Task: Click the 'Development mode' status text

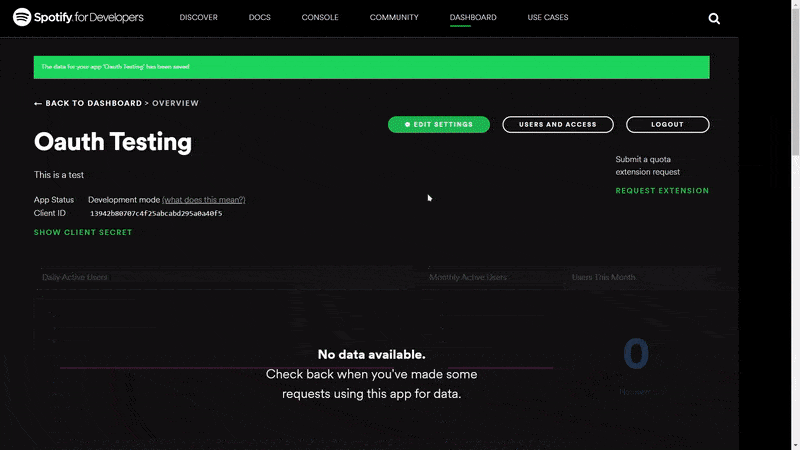Action: (124, 200)
